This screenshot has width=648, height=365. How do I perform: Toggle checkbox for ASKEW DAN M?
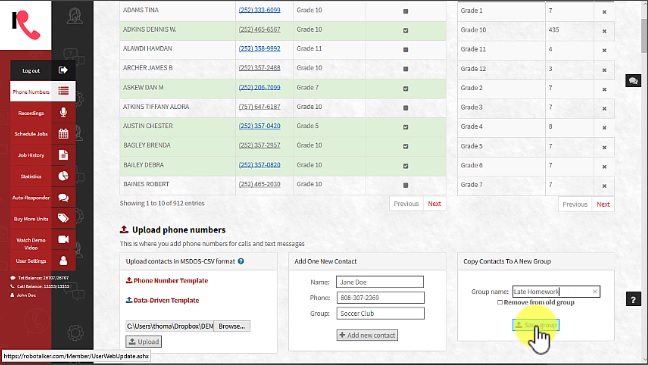(x=405, y=88)
